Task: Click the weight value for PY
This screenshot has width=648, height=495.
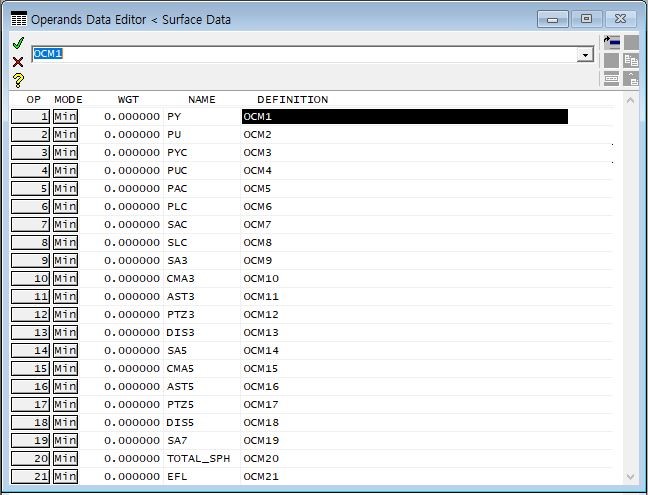Action: pyautogui.click(x=132, y=117)
